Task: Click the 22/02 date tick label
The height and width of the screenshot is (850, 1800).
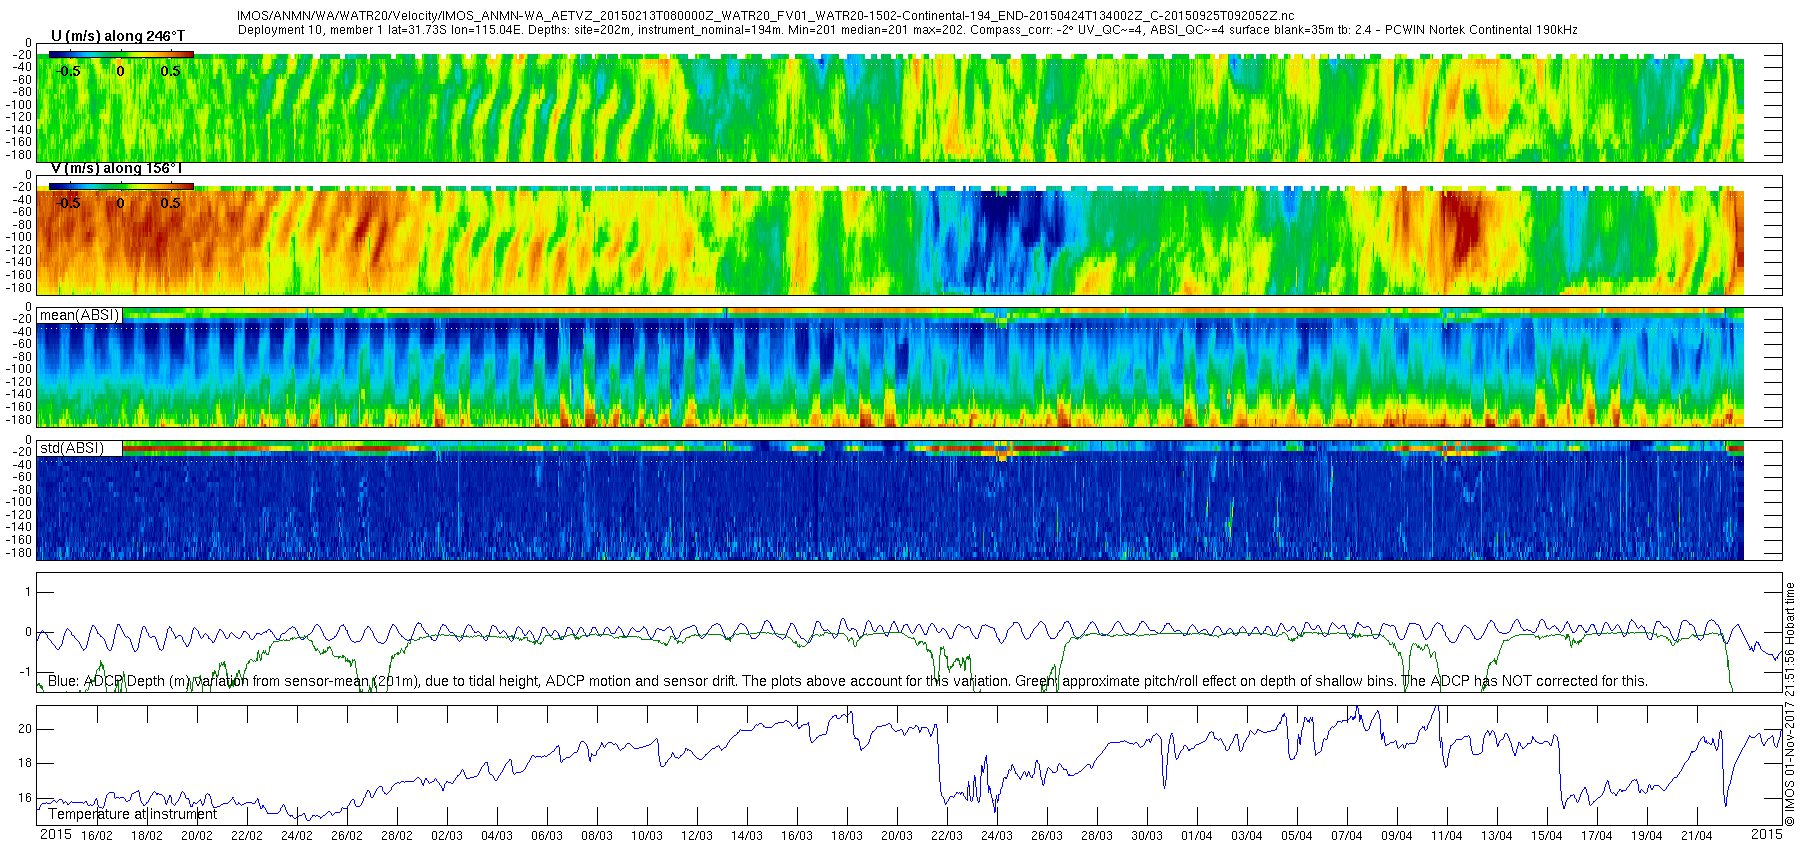Action: (247, 836)
